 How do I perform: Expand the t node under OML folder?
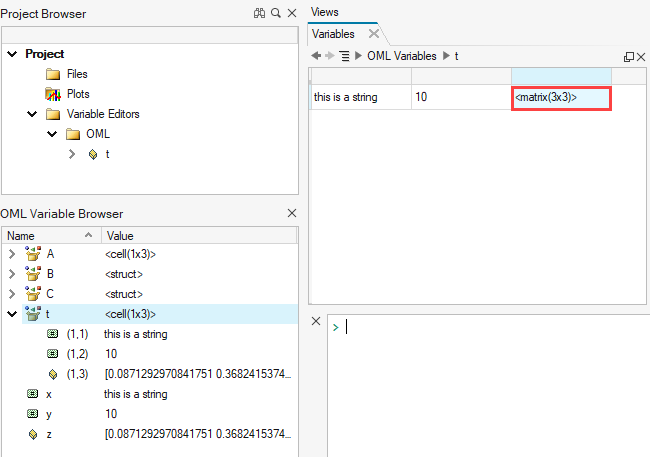(71, 154)
